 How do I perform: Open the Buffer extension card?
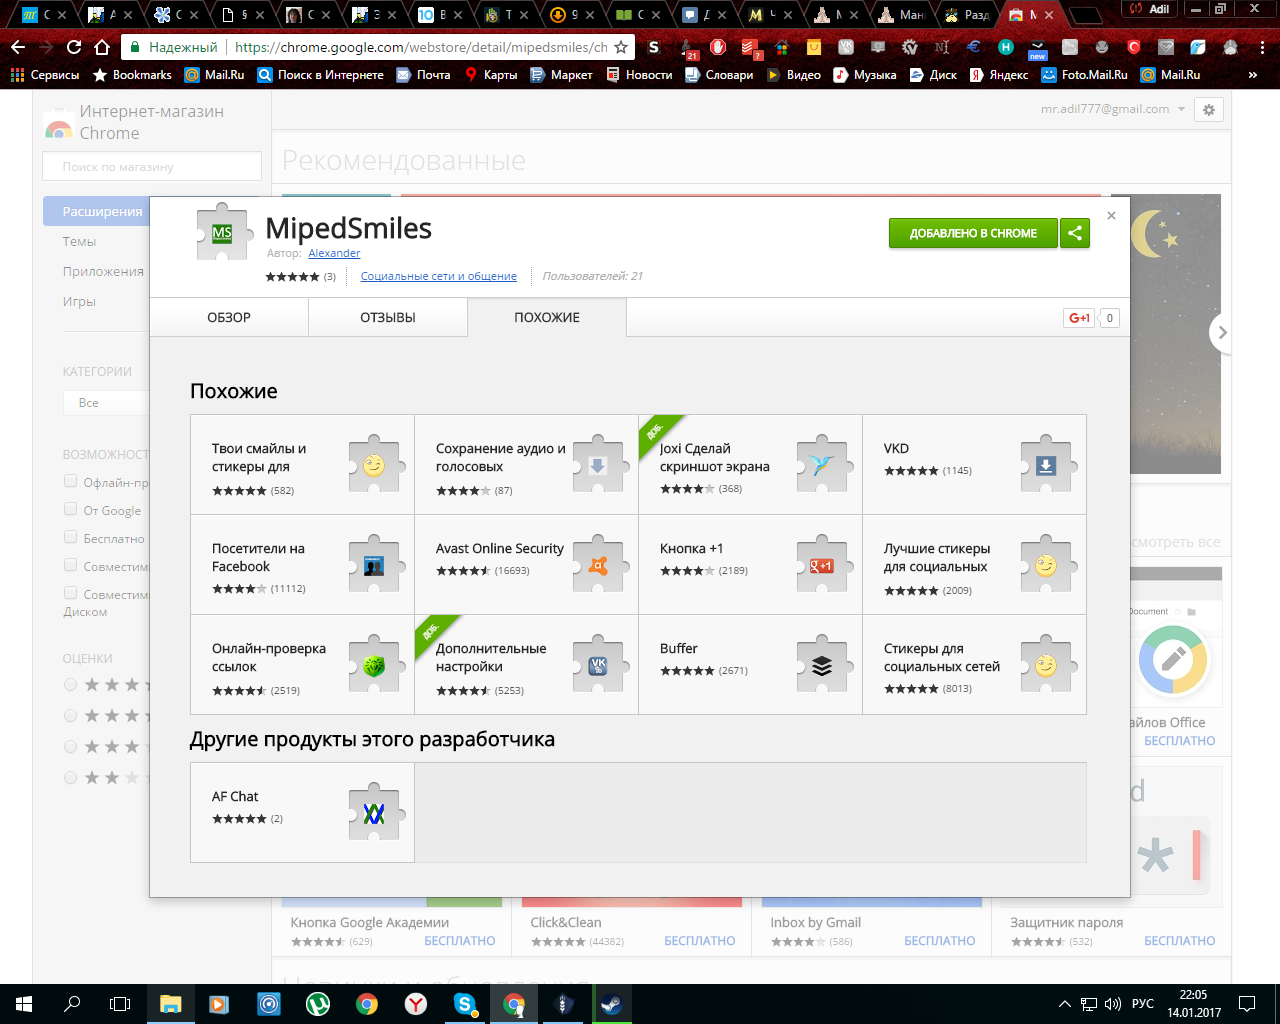click(750, 665)
